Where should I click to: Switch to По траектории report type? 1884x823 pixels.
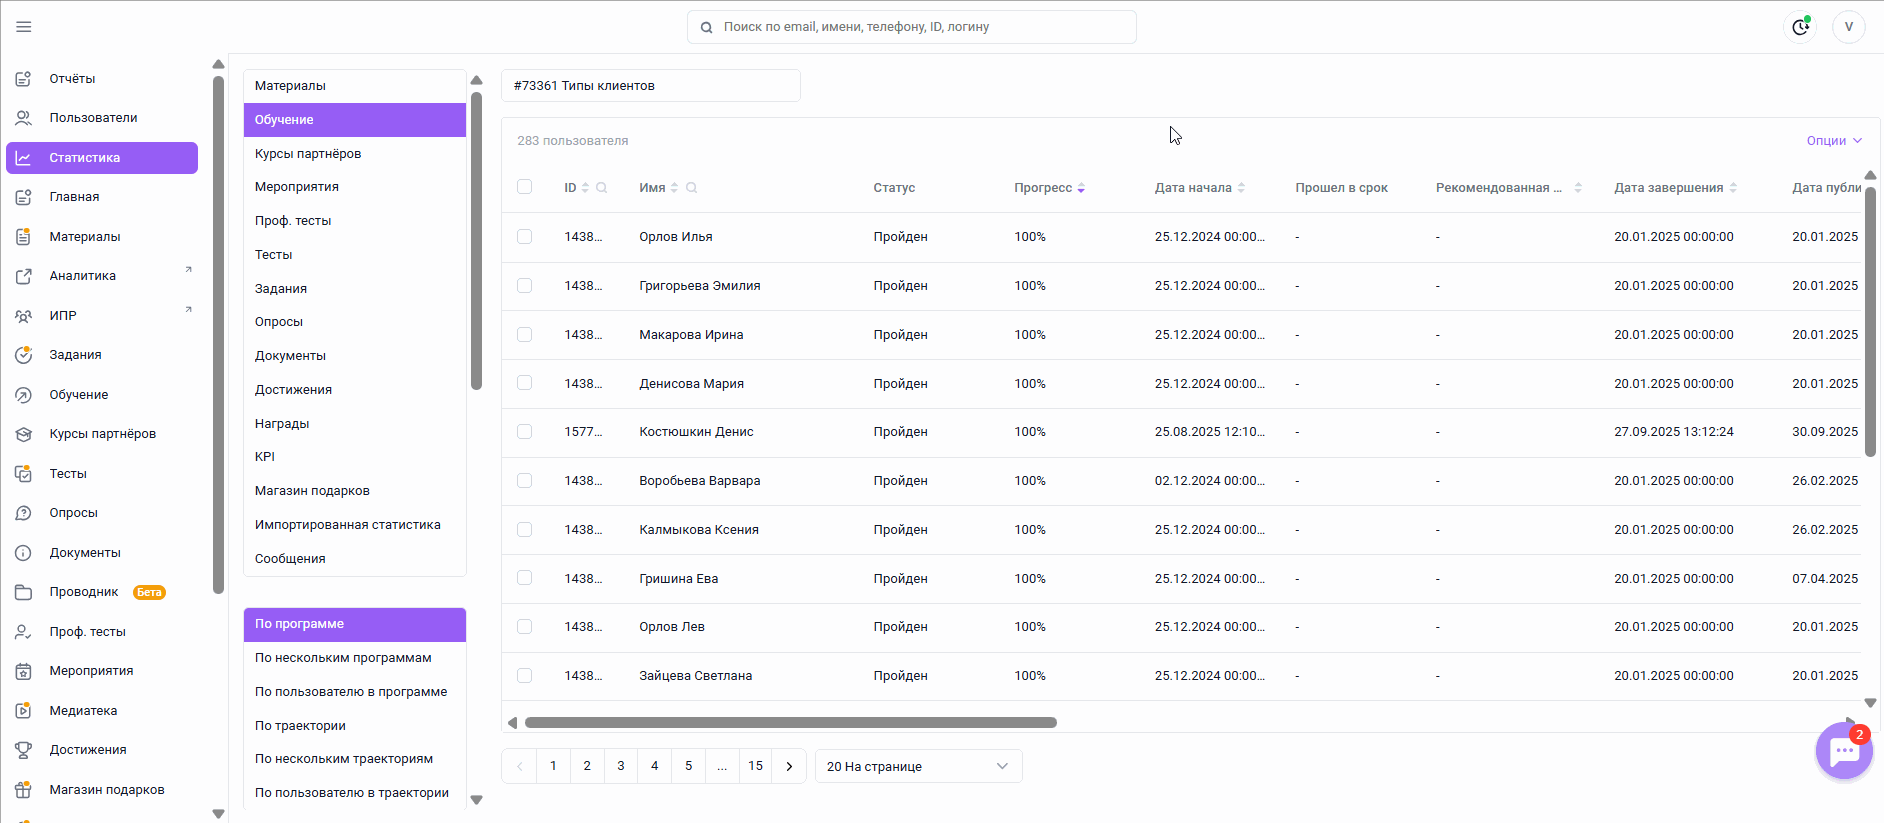click(300, 726)
